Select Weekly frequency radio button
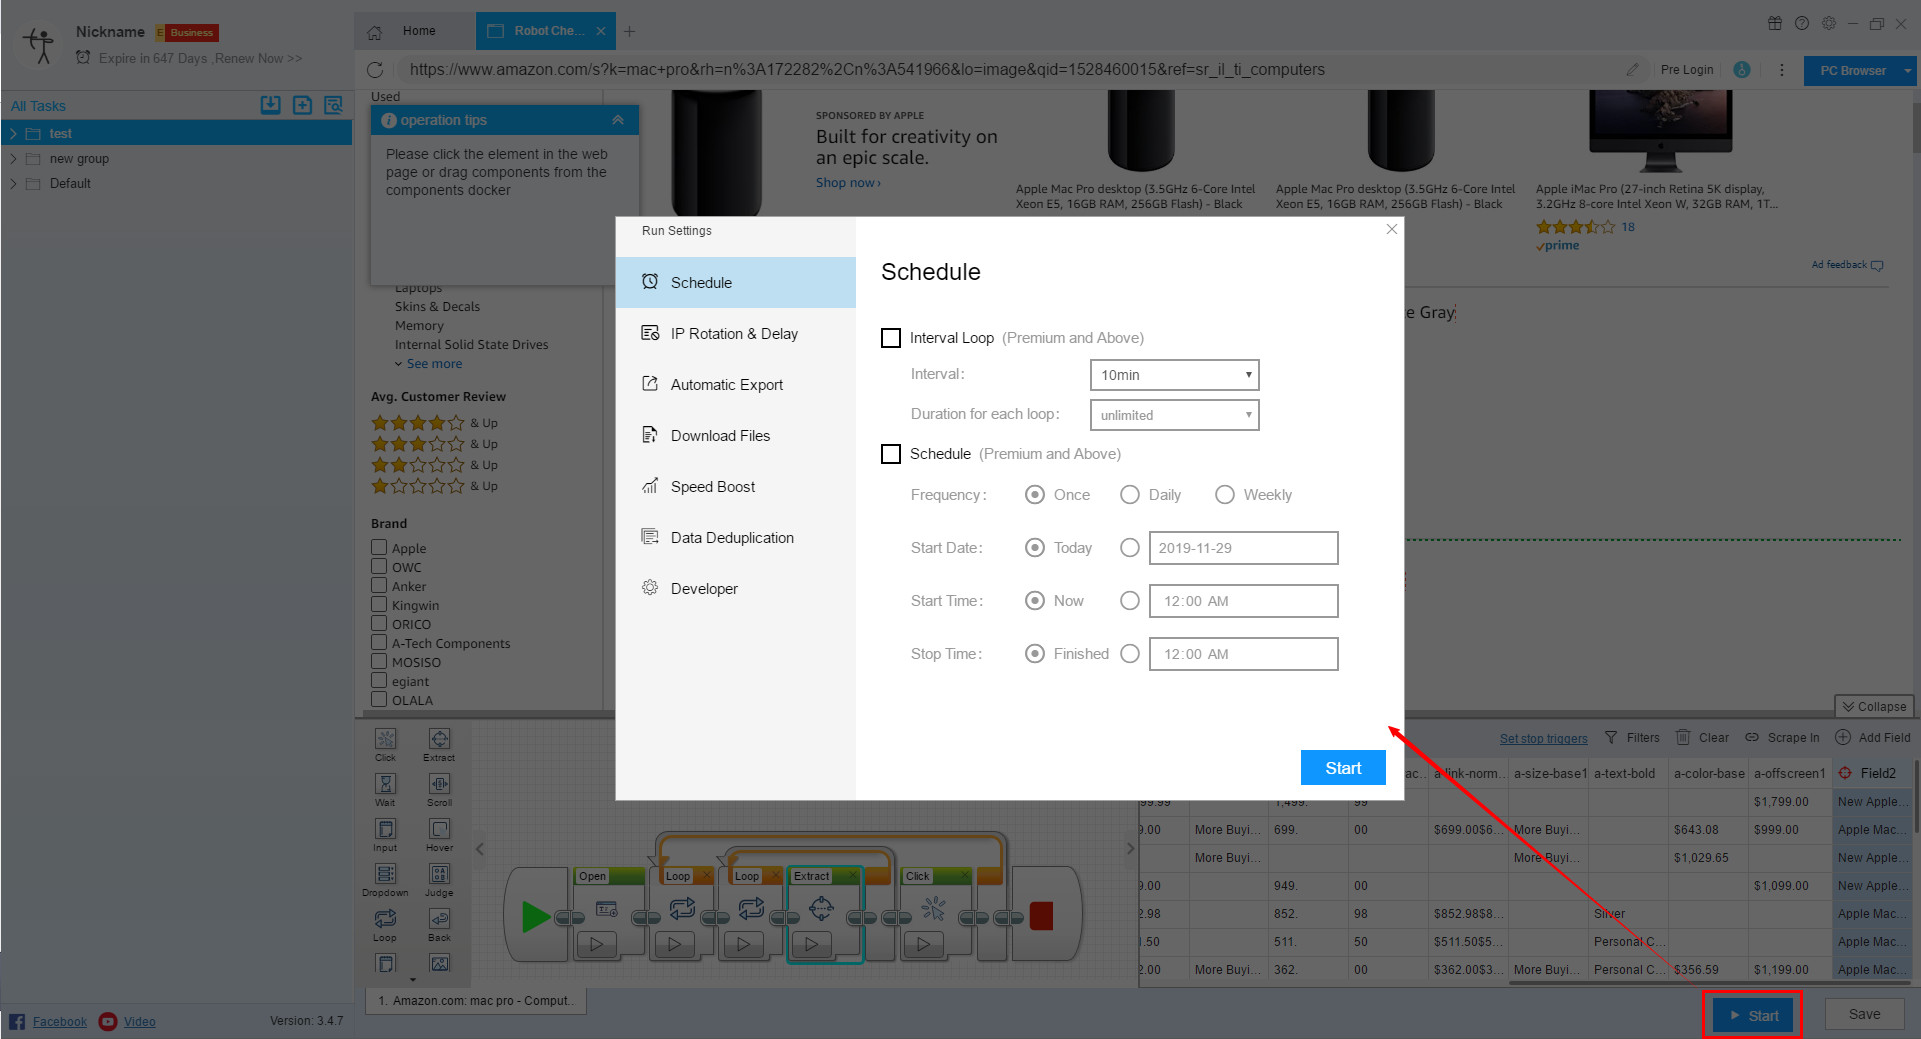 1225,494
